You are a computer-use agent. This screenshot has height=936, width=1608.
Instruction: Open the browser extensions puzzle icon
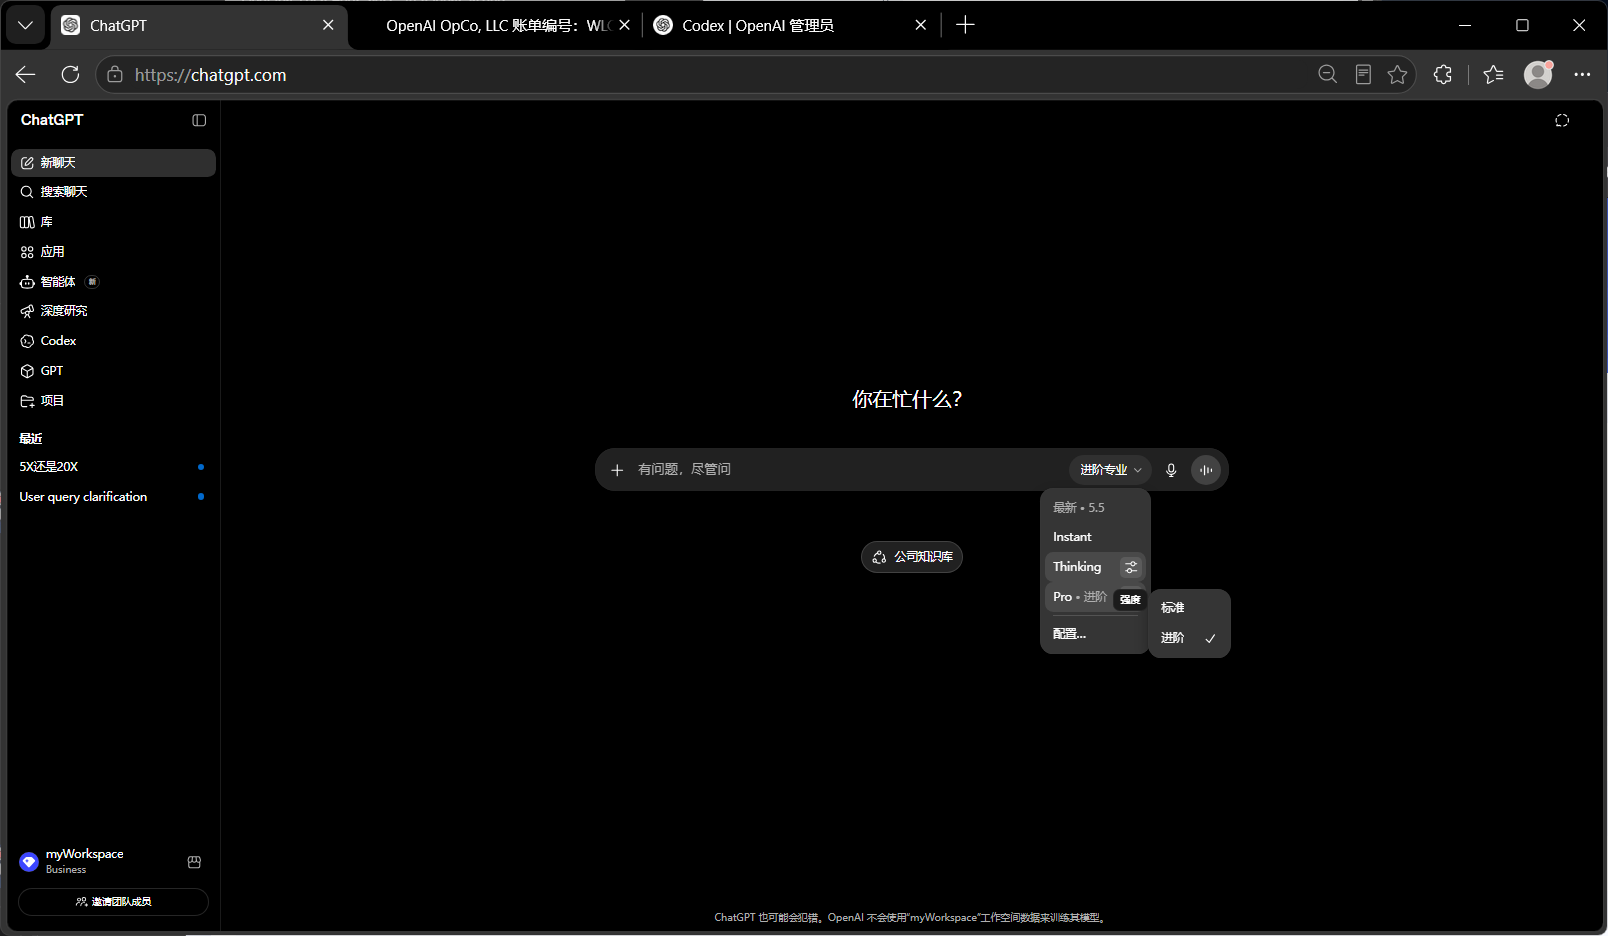pyautogui.click(x=1442, y=75)
